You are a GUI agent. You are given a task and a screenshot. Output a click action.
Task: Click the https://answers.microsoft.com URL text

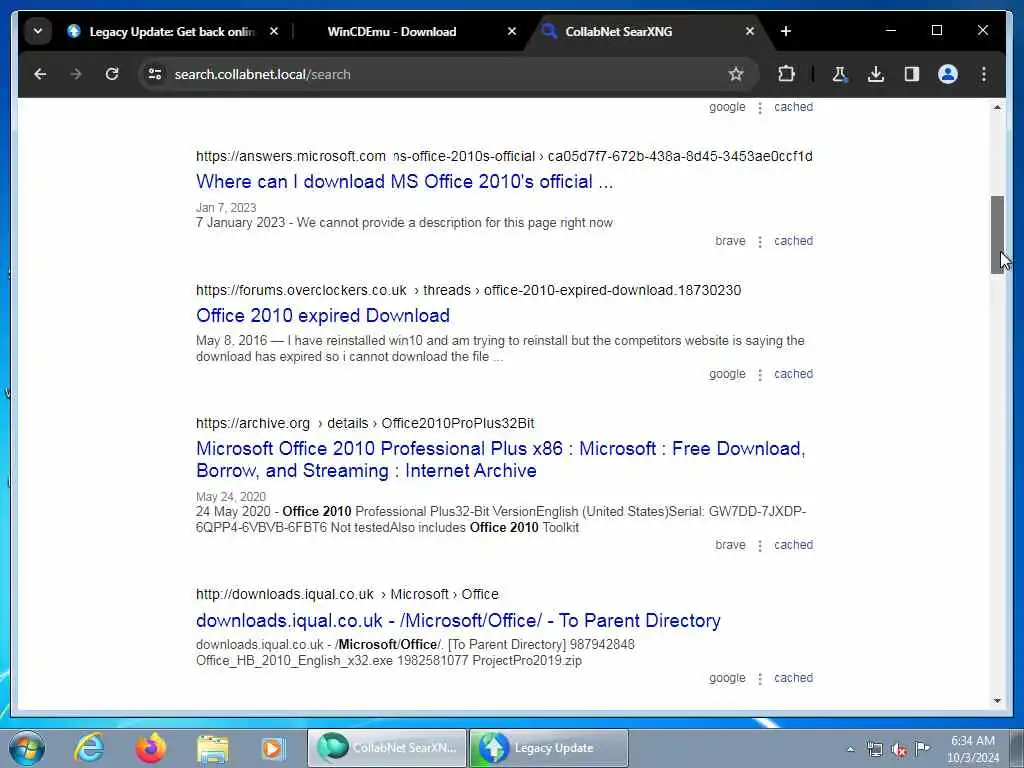point(291,156)
